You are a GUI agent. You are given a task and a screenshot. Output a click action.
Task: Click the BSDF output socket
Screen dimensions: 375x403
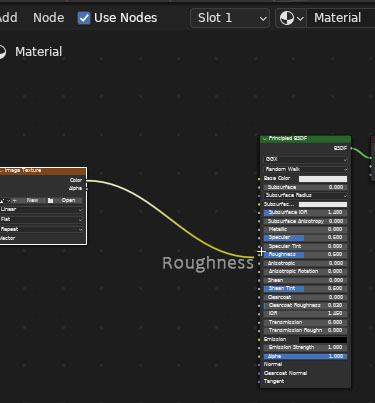(x=351, y=148)
